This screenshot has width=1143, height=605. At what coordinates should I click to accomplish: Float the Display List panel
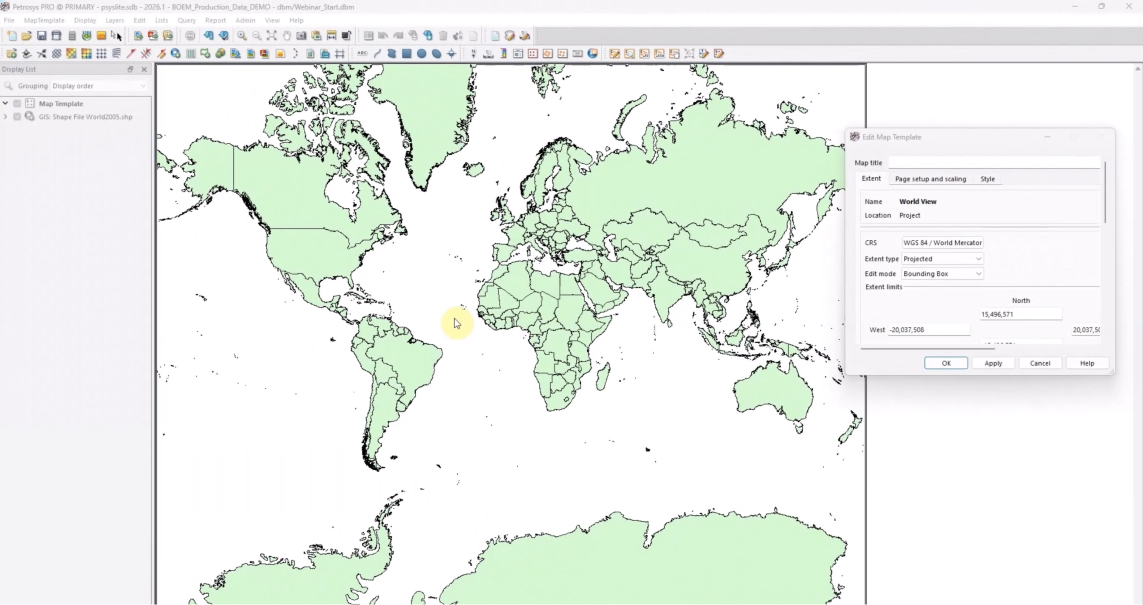[130, 70]
